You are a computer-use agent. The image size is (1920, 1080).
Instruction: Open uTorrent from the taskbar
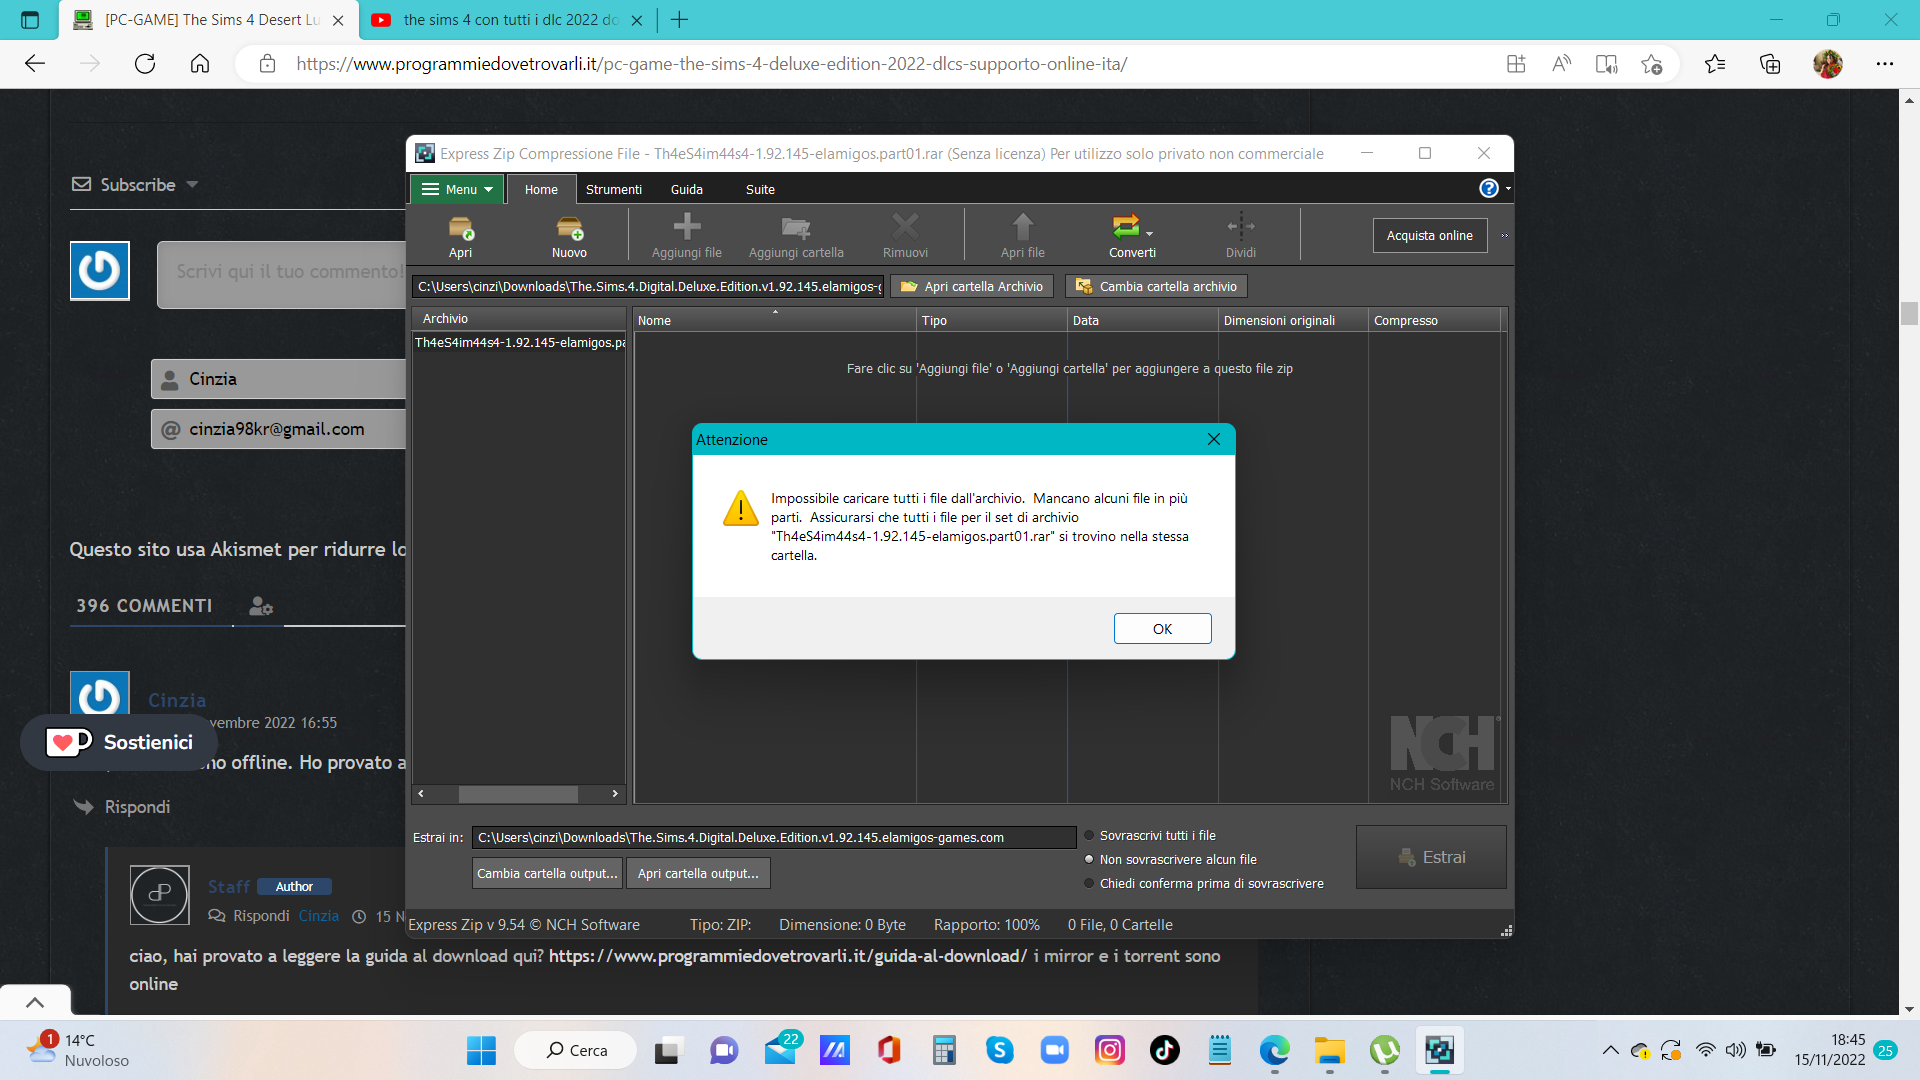point(1385,1050)
